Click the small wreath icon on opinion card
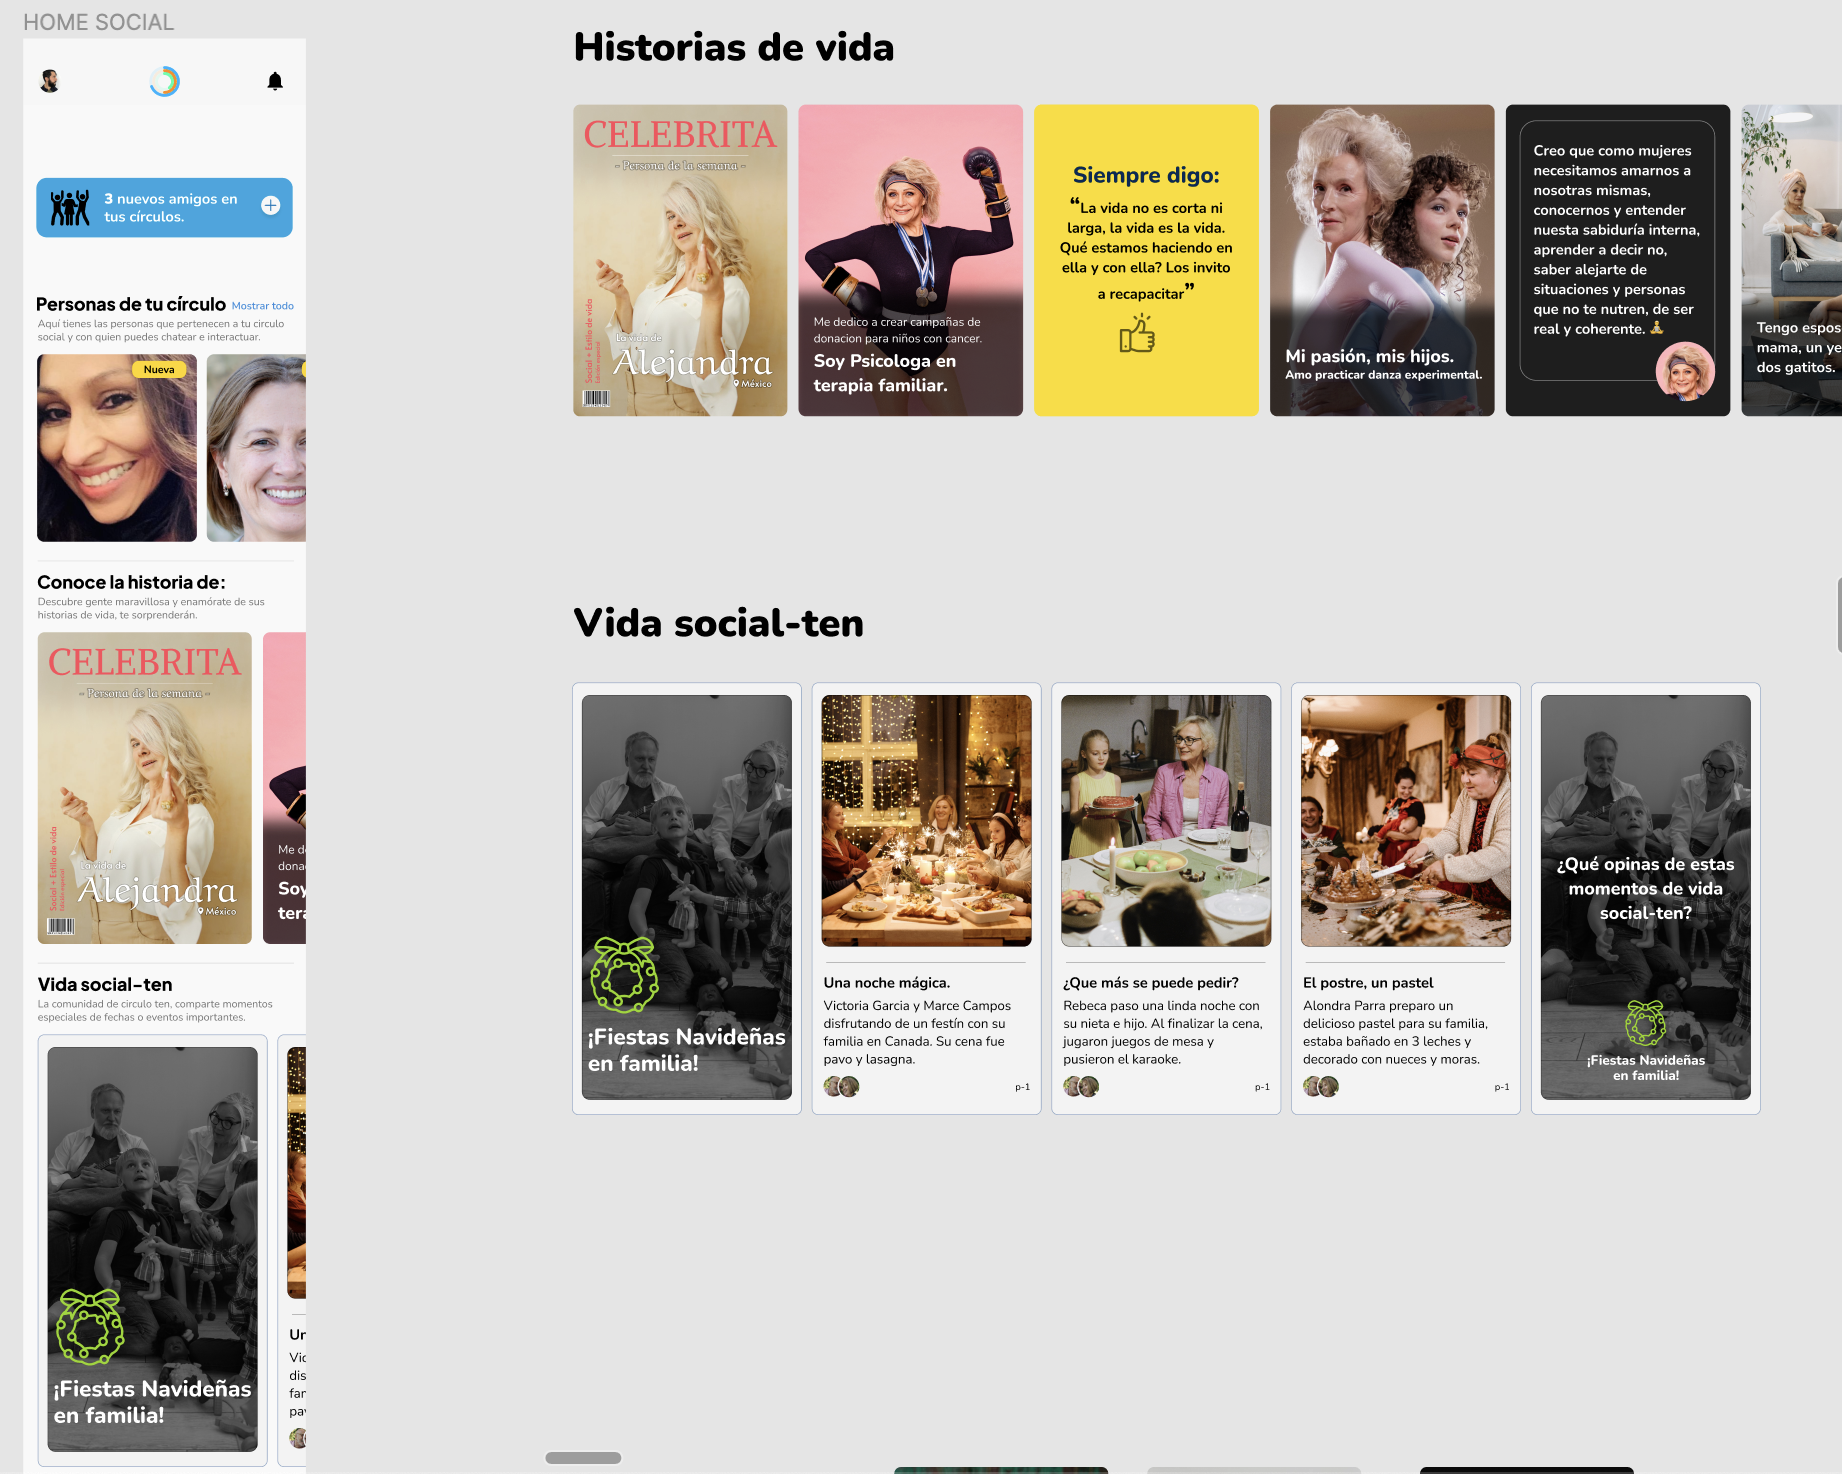The image size is (1842, 1474). [x=1645, y=1023]
